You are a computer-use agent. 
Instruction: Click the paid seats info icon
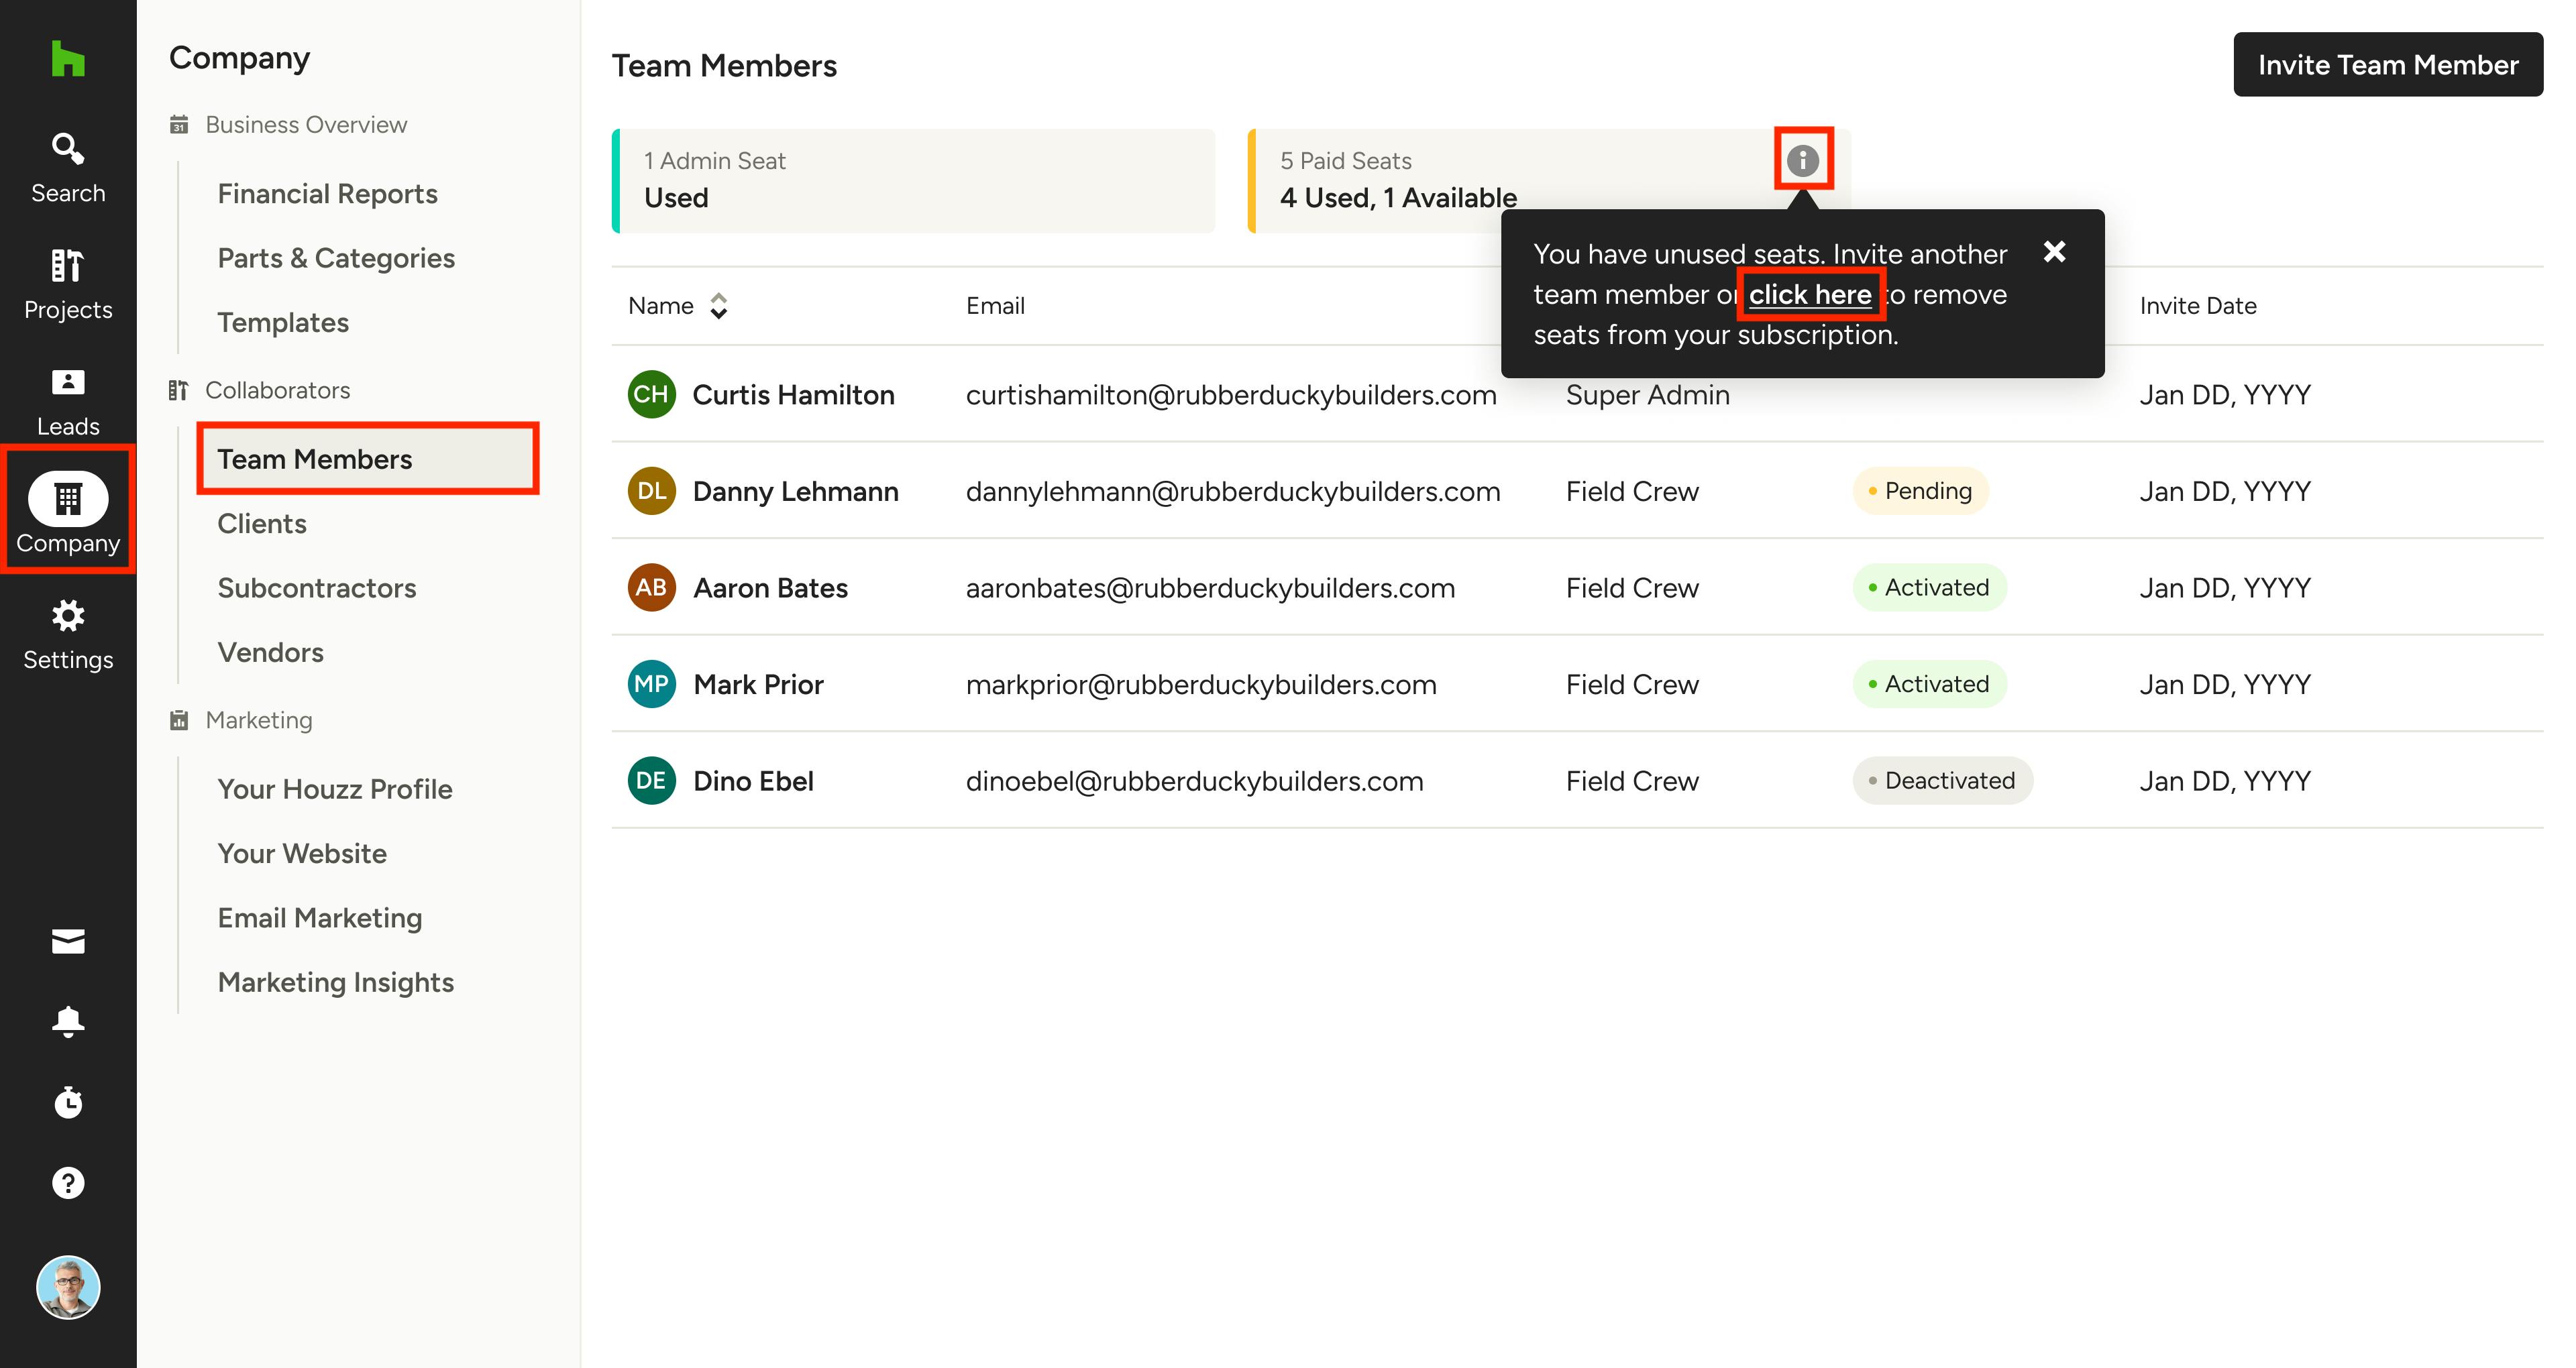[1802, 160]
